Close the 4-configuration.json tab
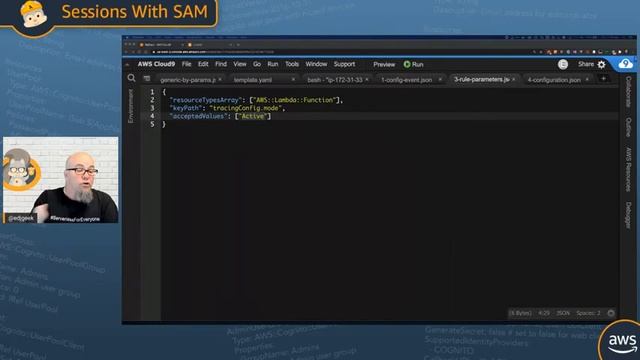640x360 pixels. [587, 80]
